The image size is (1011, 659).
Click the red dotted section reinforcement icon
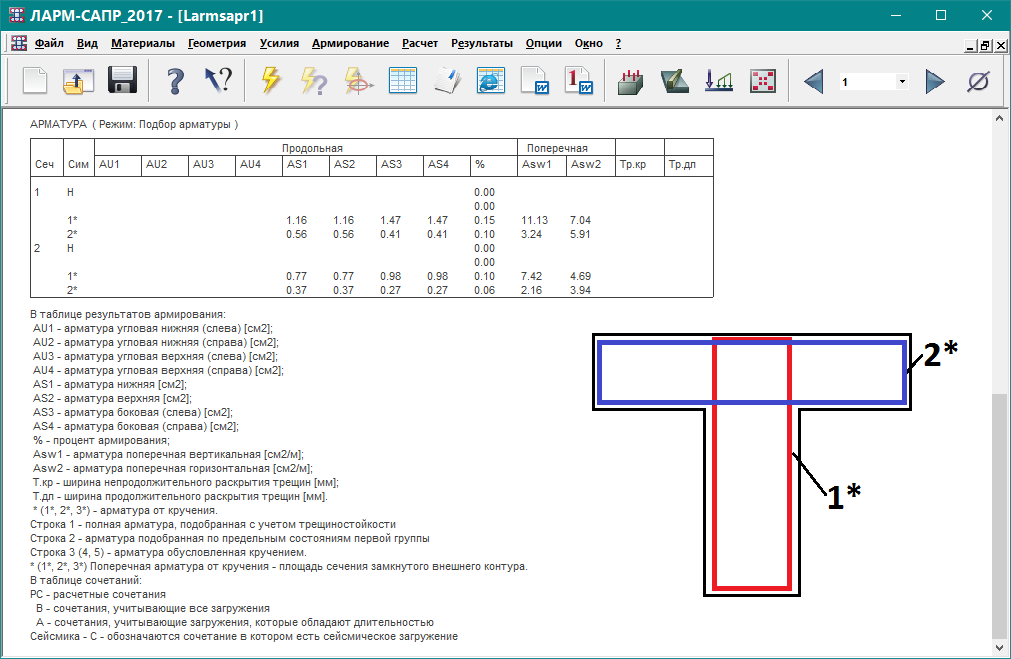pos(763,81)
